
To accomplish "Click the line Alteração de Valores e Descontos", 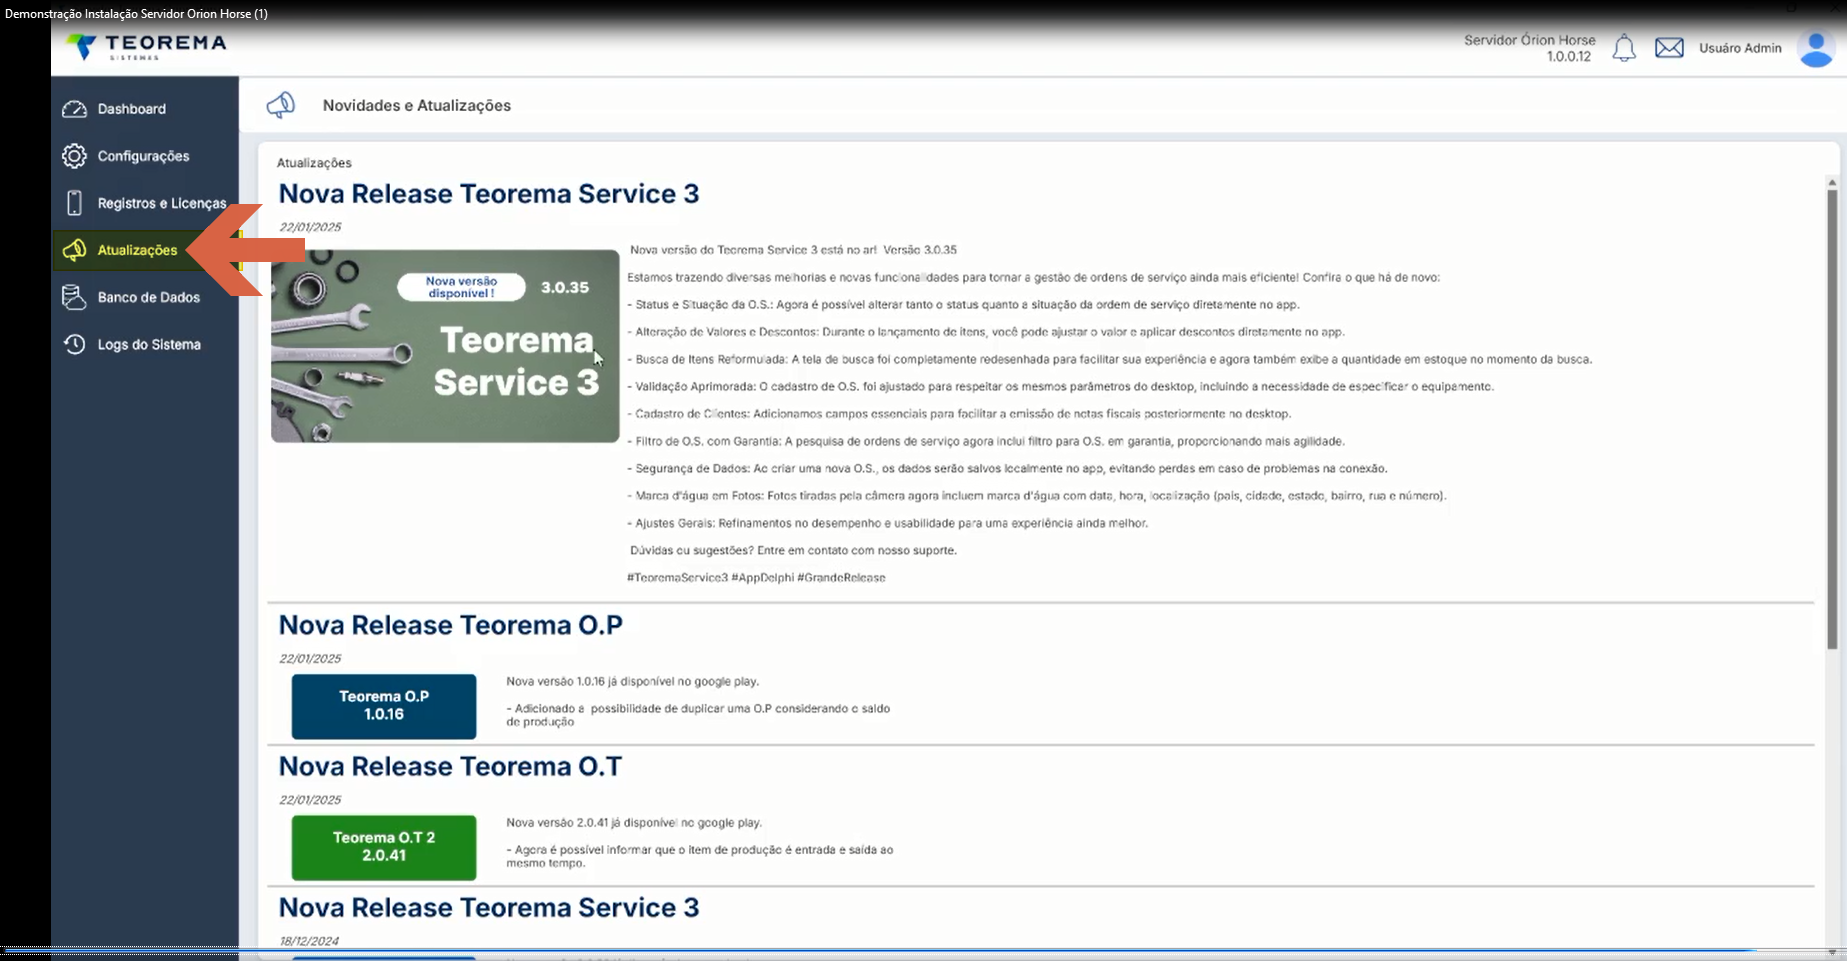I will (x=986, y=331).
